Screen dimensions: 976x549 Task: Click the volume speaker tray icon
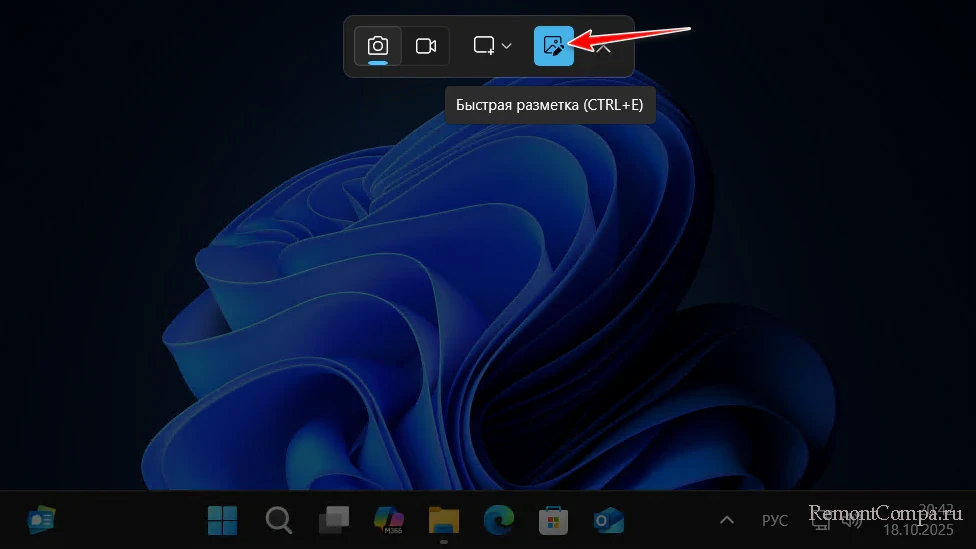(852, 520)
